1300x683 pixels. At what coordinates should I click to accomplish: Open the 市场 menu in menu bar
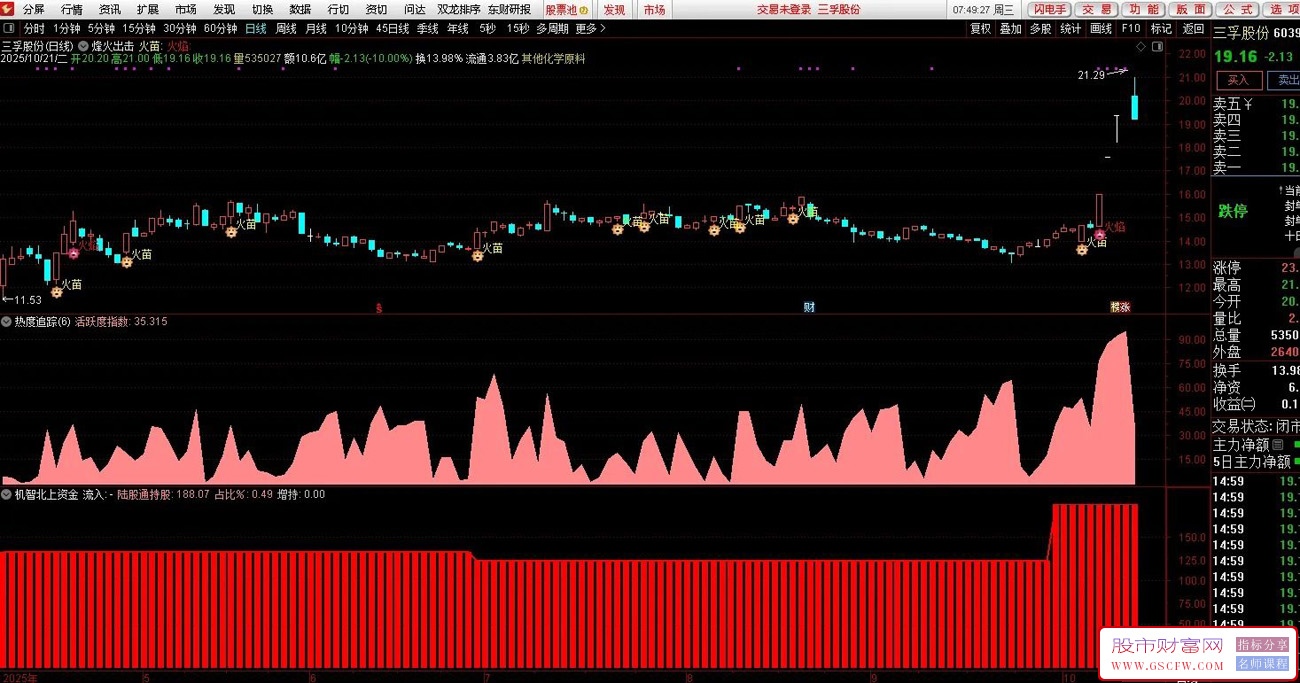pos(186,9)
